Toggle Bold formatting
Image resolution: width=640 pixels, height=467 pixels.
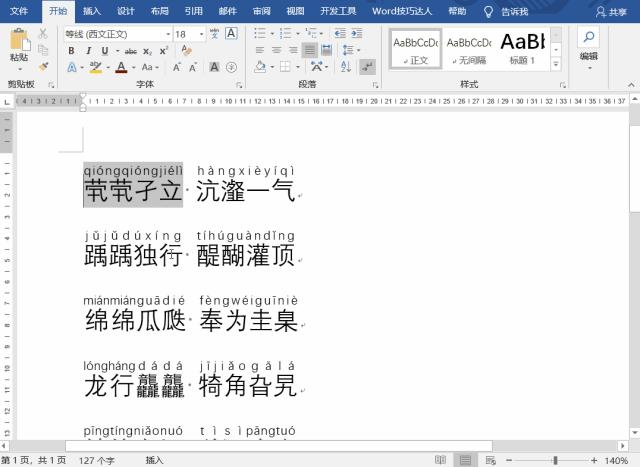(x=71, y=51)
